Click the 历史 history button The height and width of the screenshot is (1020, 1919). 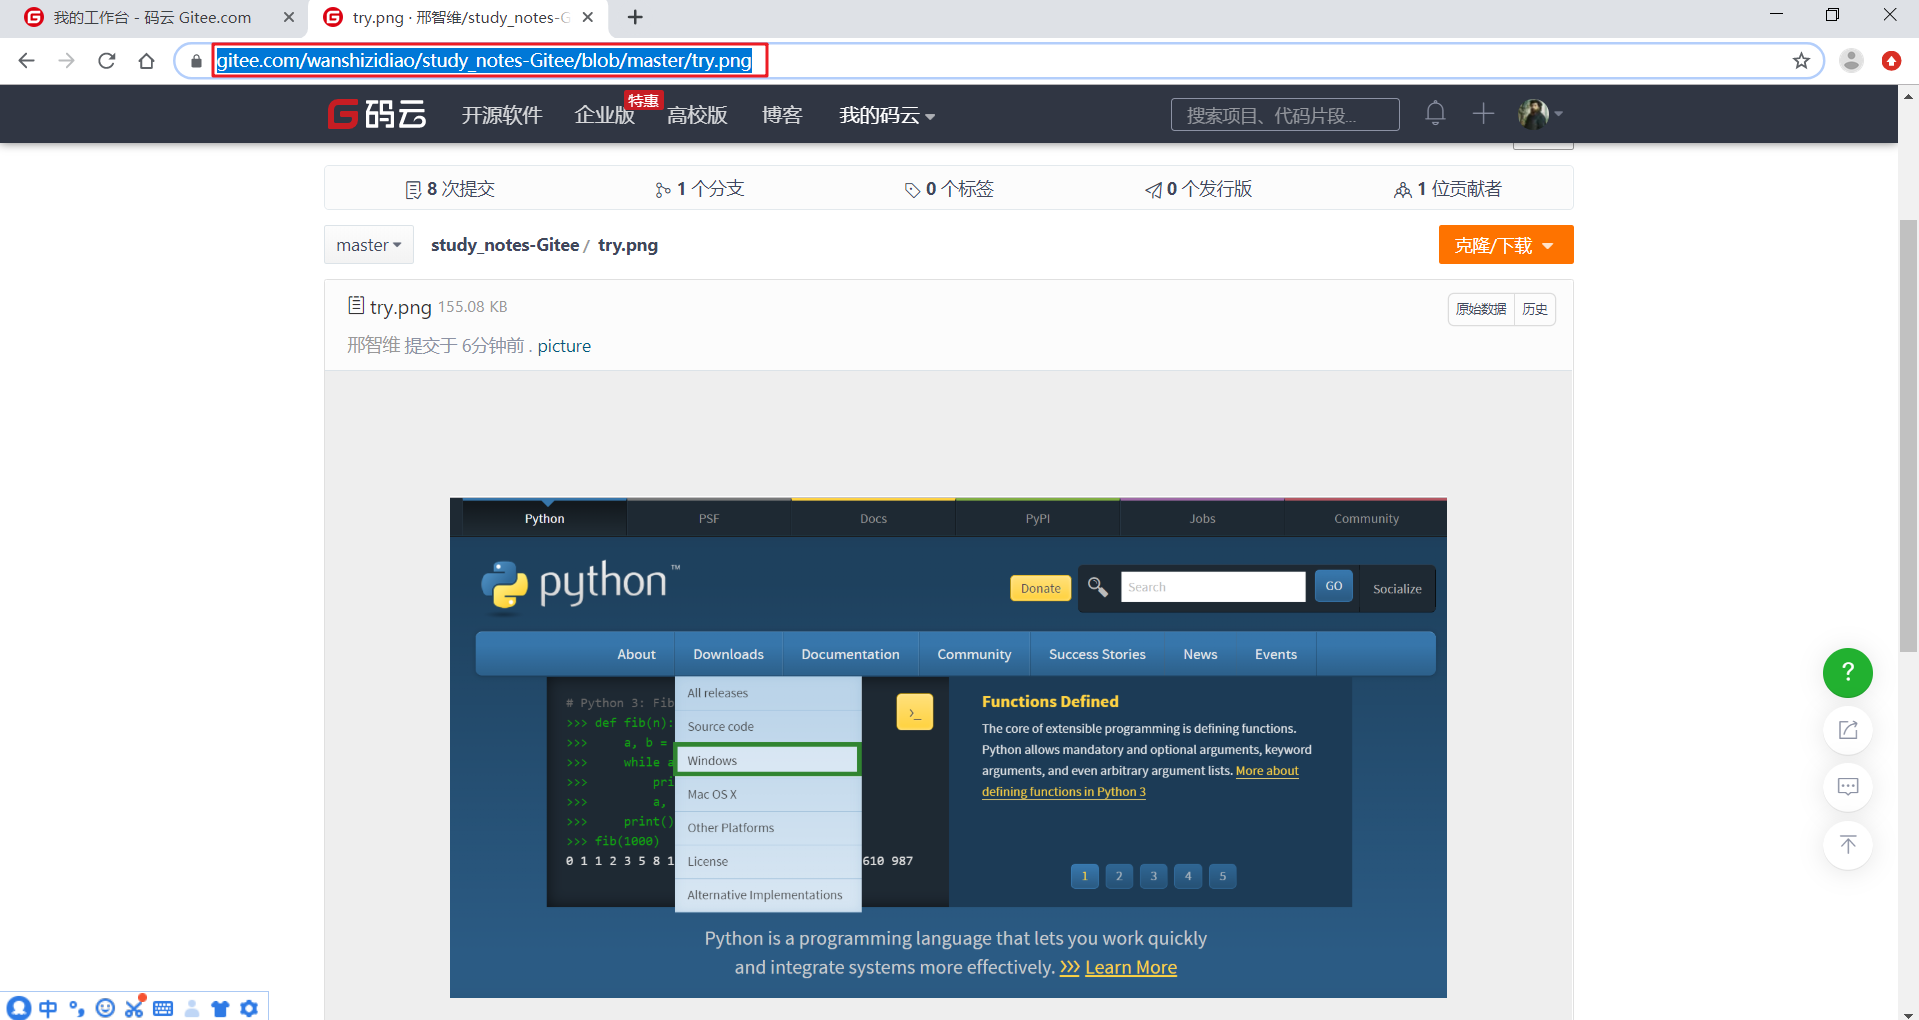coord(1535,309)
